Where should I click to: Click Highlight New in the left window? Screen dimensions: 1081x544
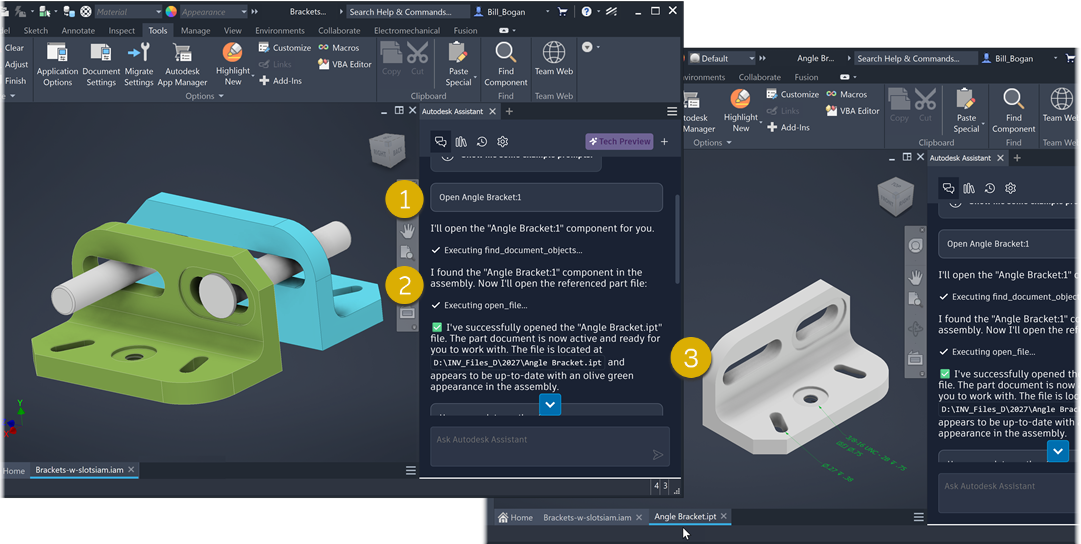tap(233, 64)
